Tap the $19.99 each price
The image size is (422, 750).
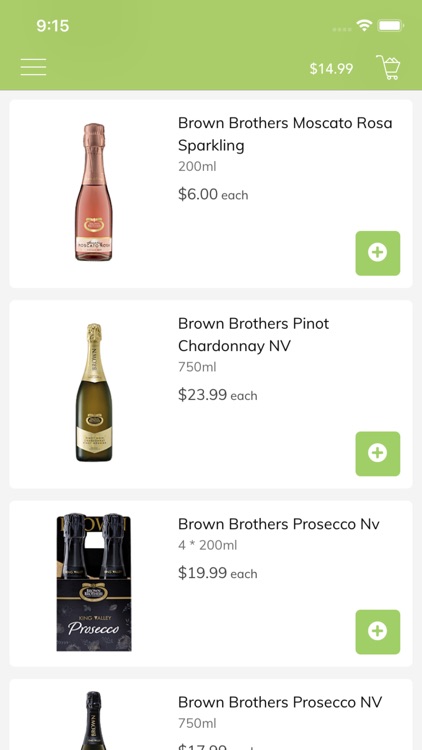click(x=218, y=573)
